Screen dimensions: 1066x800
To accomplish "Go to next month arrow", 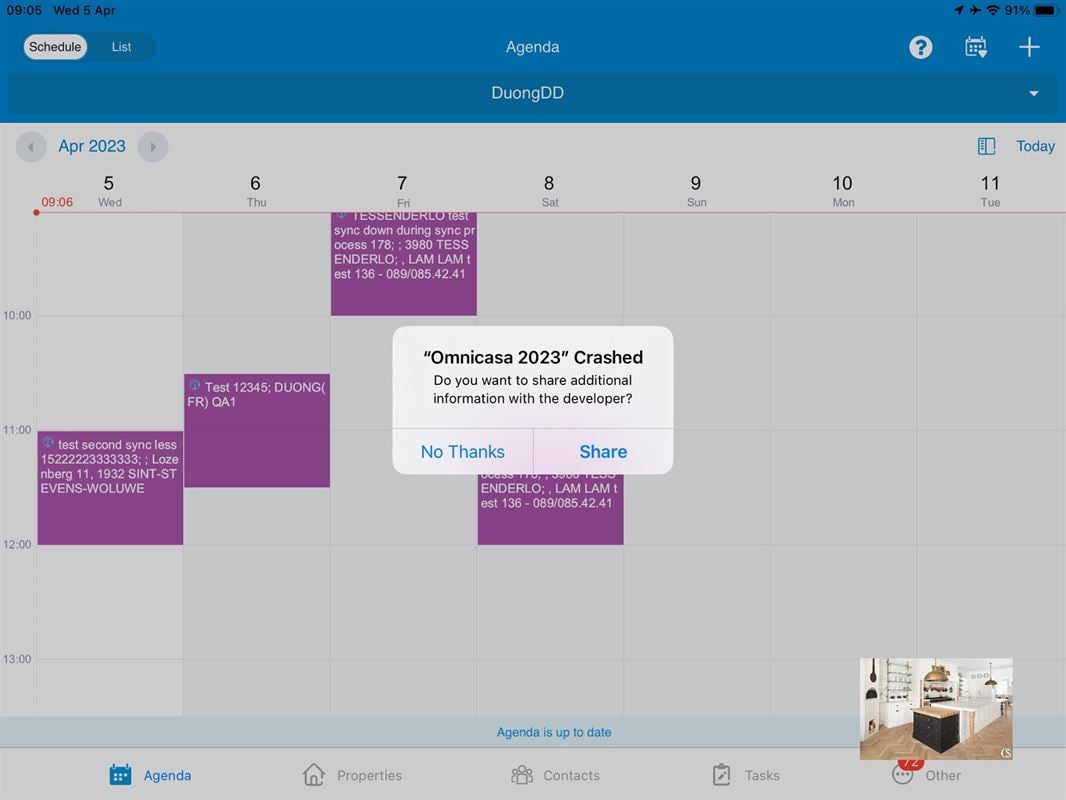I will (152, 147).
